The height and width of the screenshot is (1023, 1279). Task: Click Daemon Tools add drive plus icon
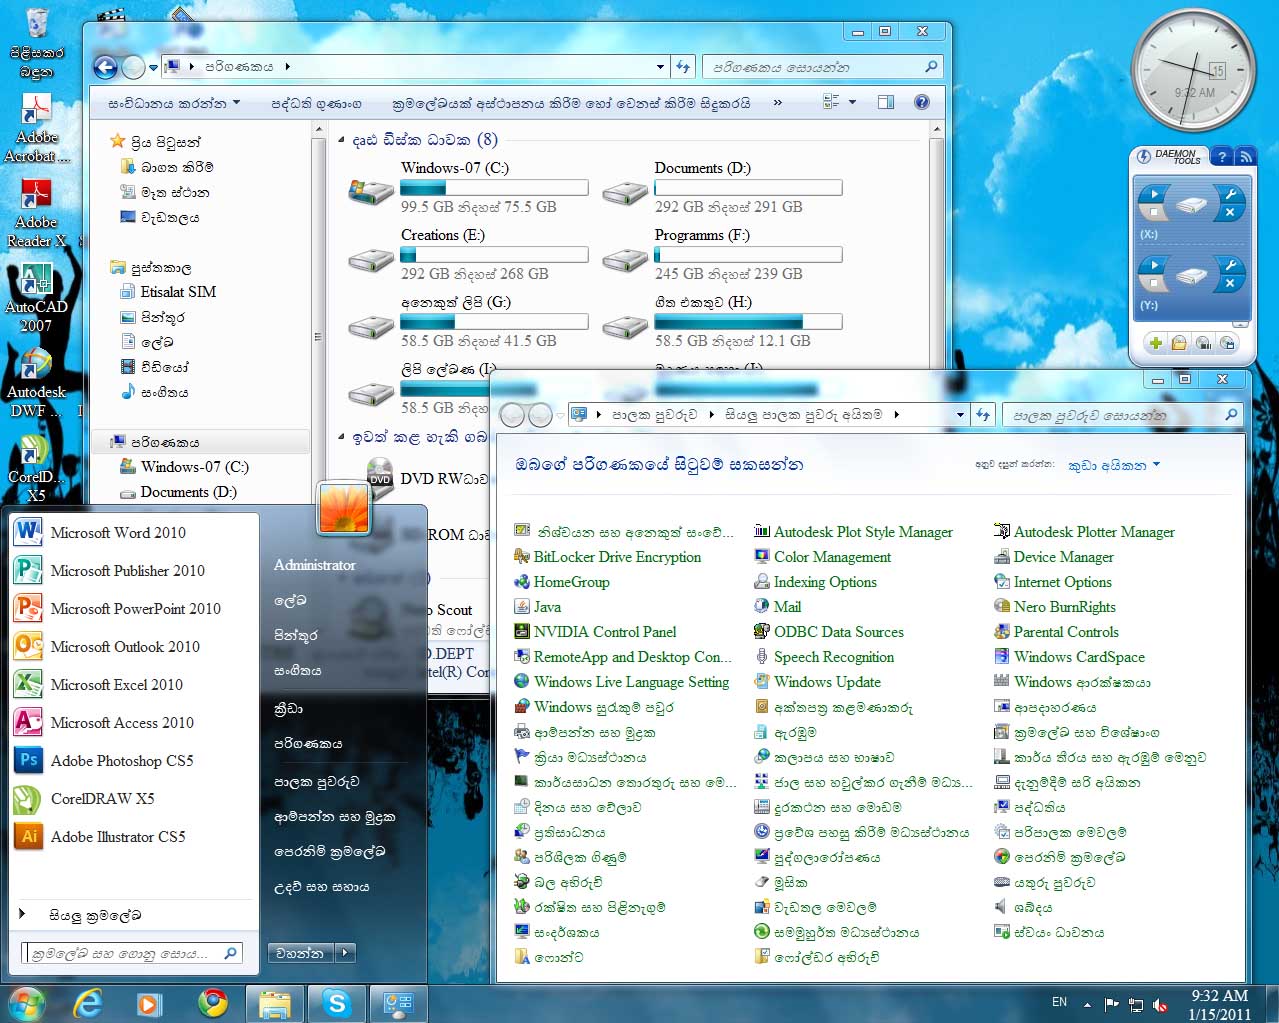1155,343
